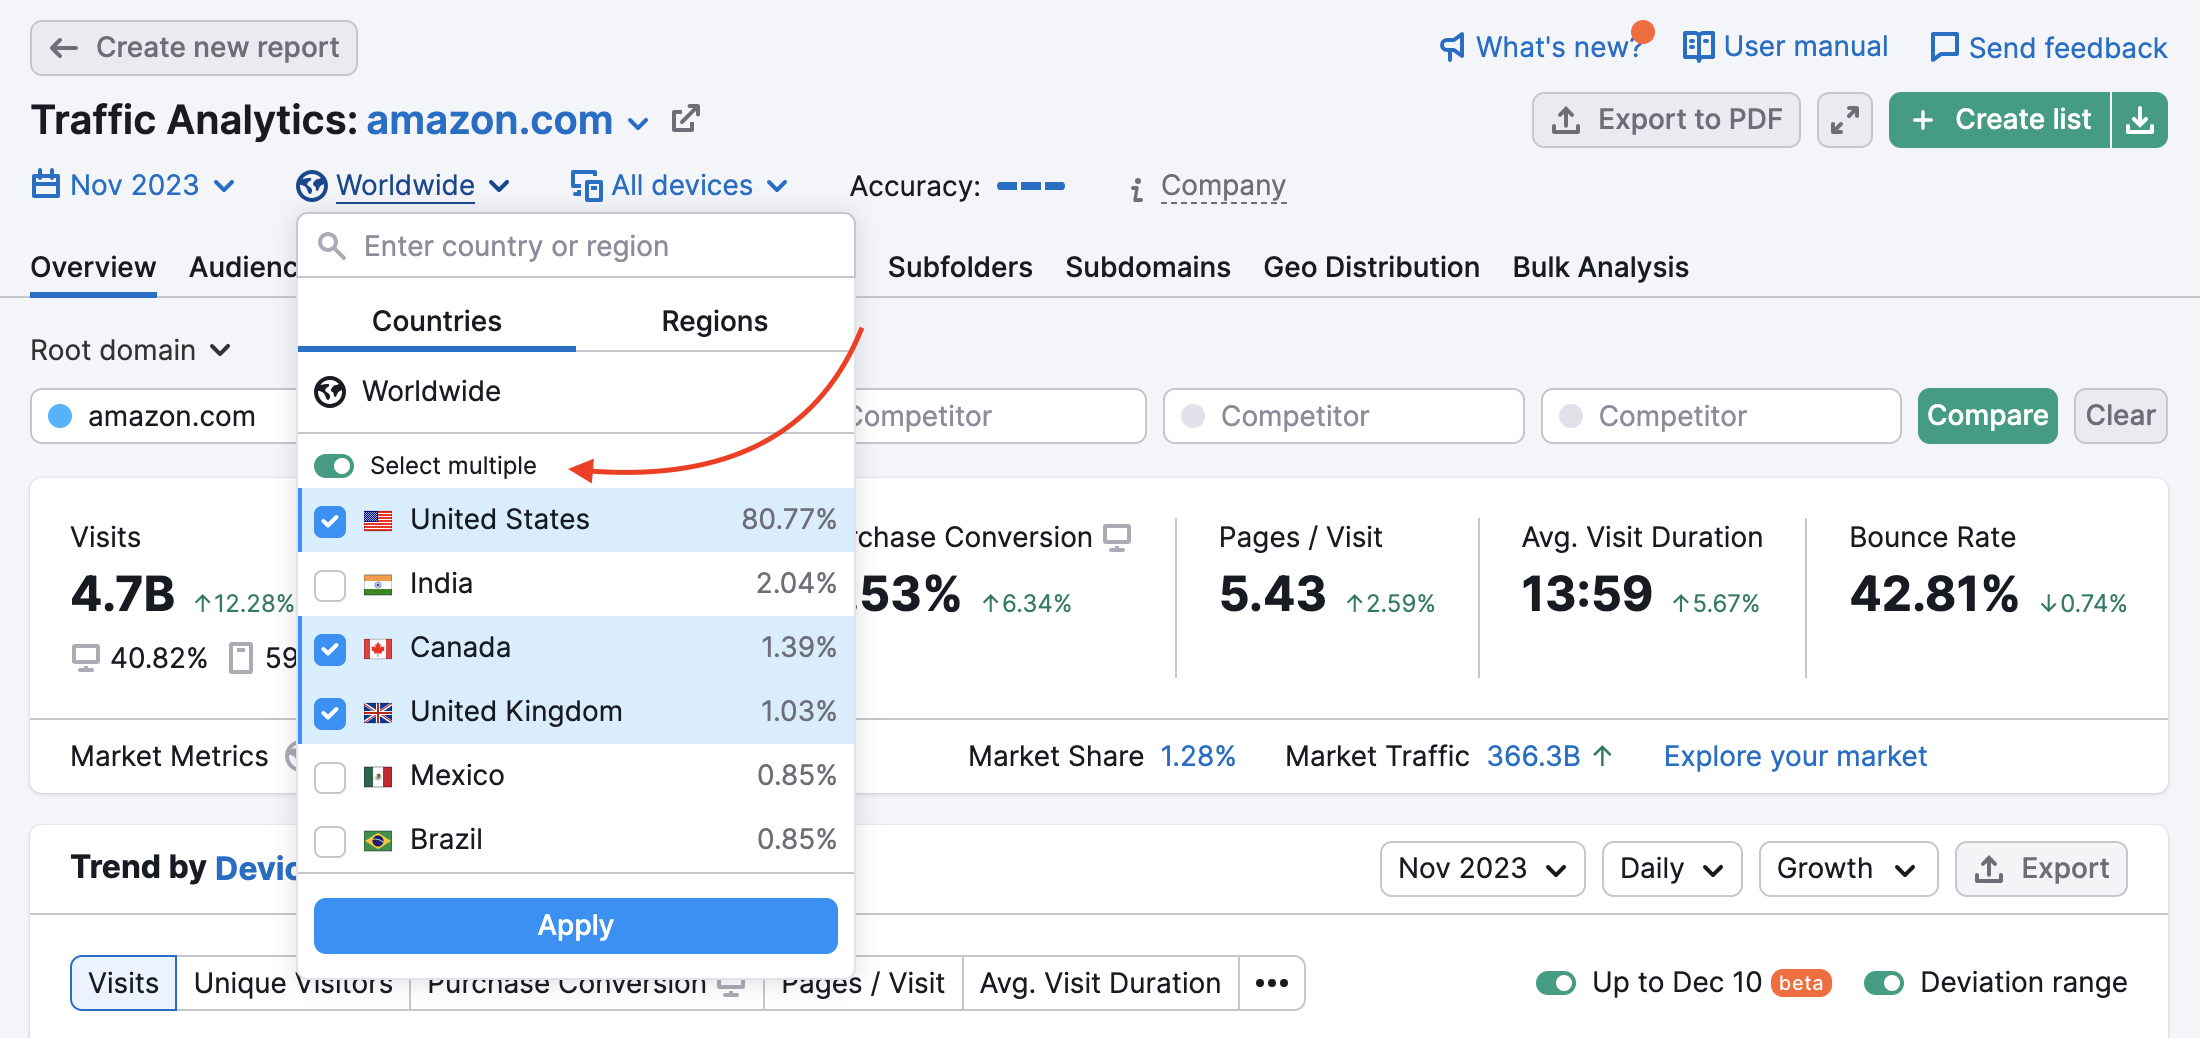Uncheck the United Kingdom checkbox
Viewport: 2200px width, 1038px height.
[330, 713]
